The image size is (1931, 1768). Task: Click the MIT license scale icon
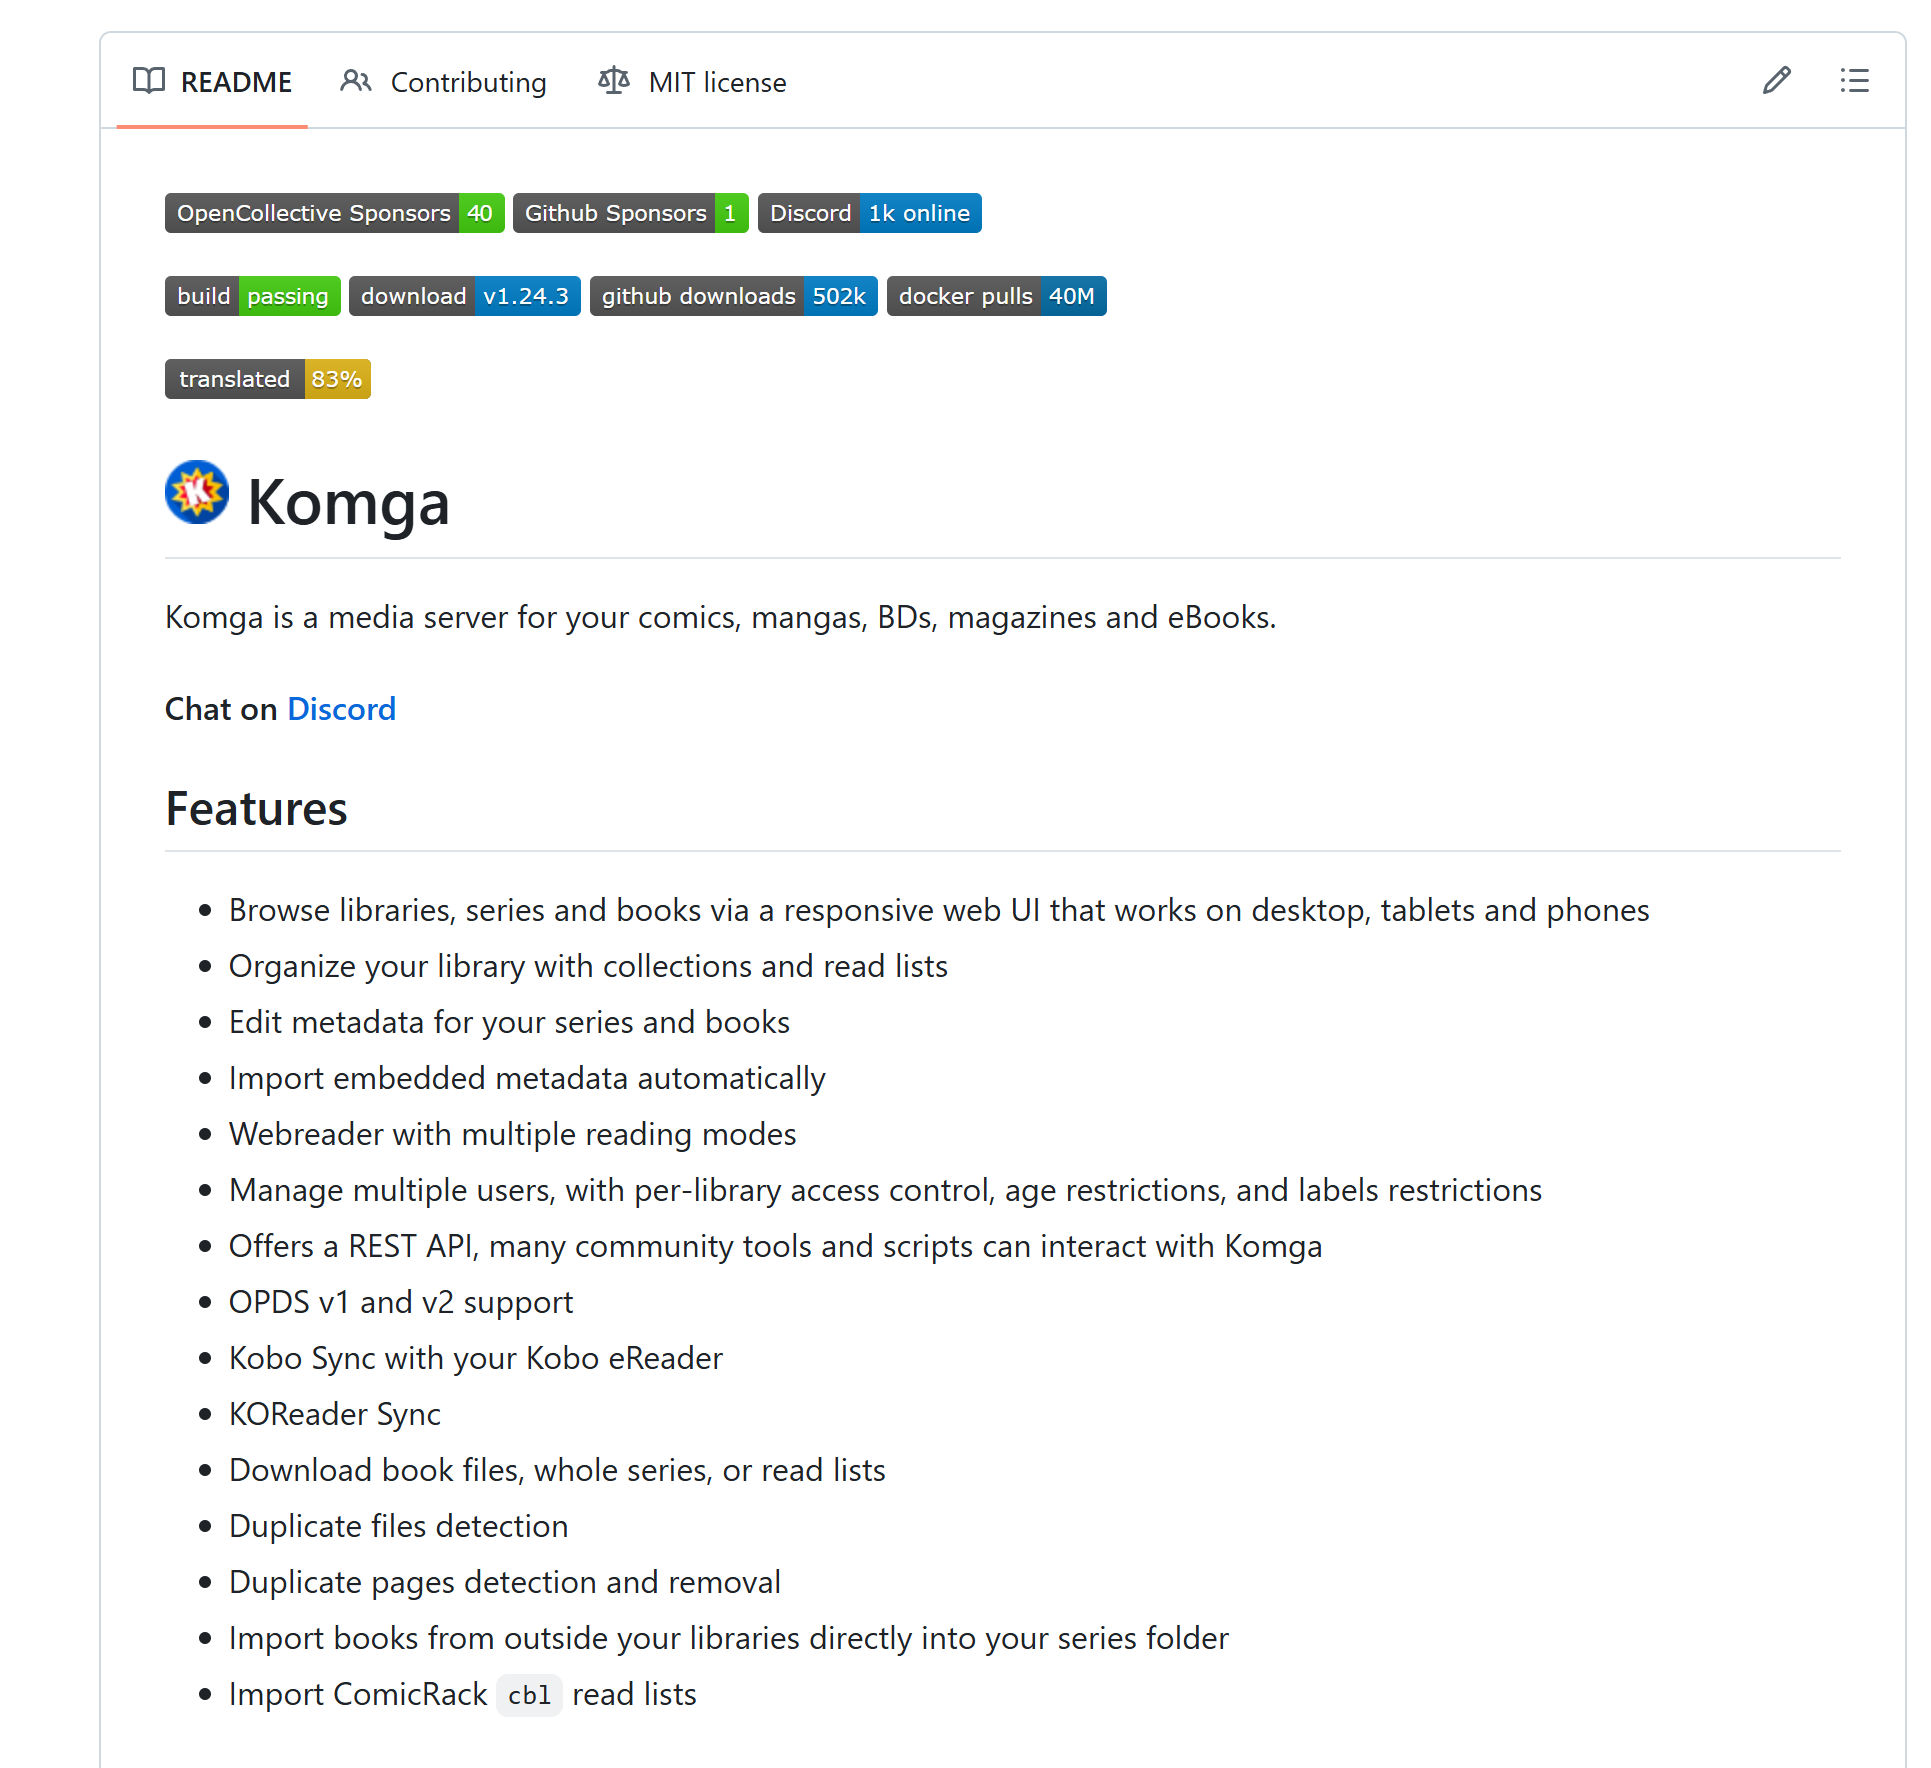(614, 81)
